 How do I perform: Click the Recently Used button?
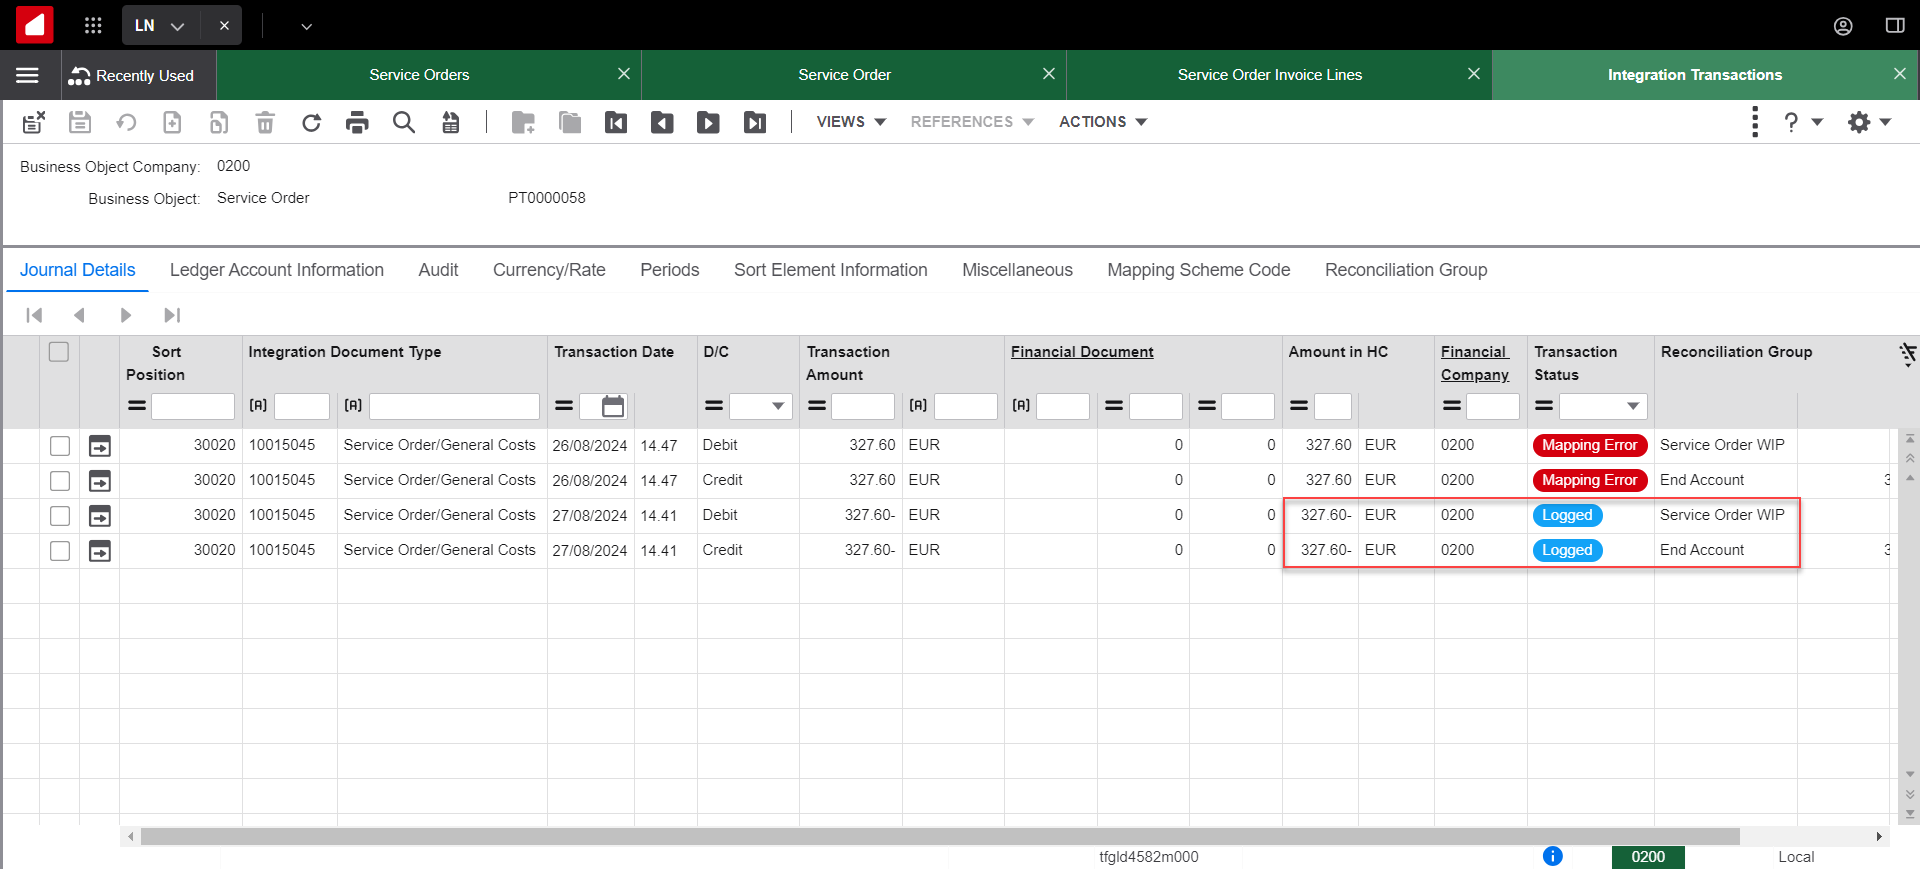(x=132, y=75)
